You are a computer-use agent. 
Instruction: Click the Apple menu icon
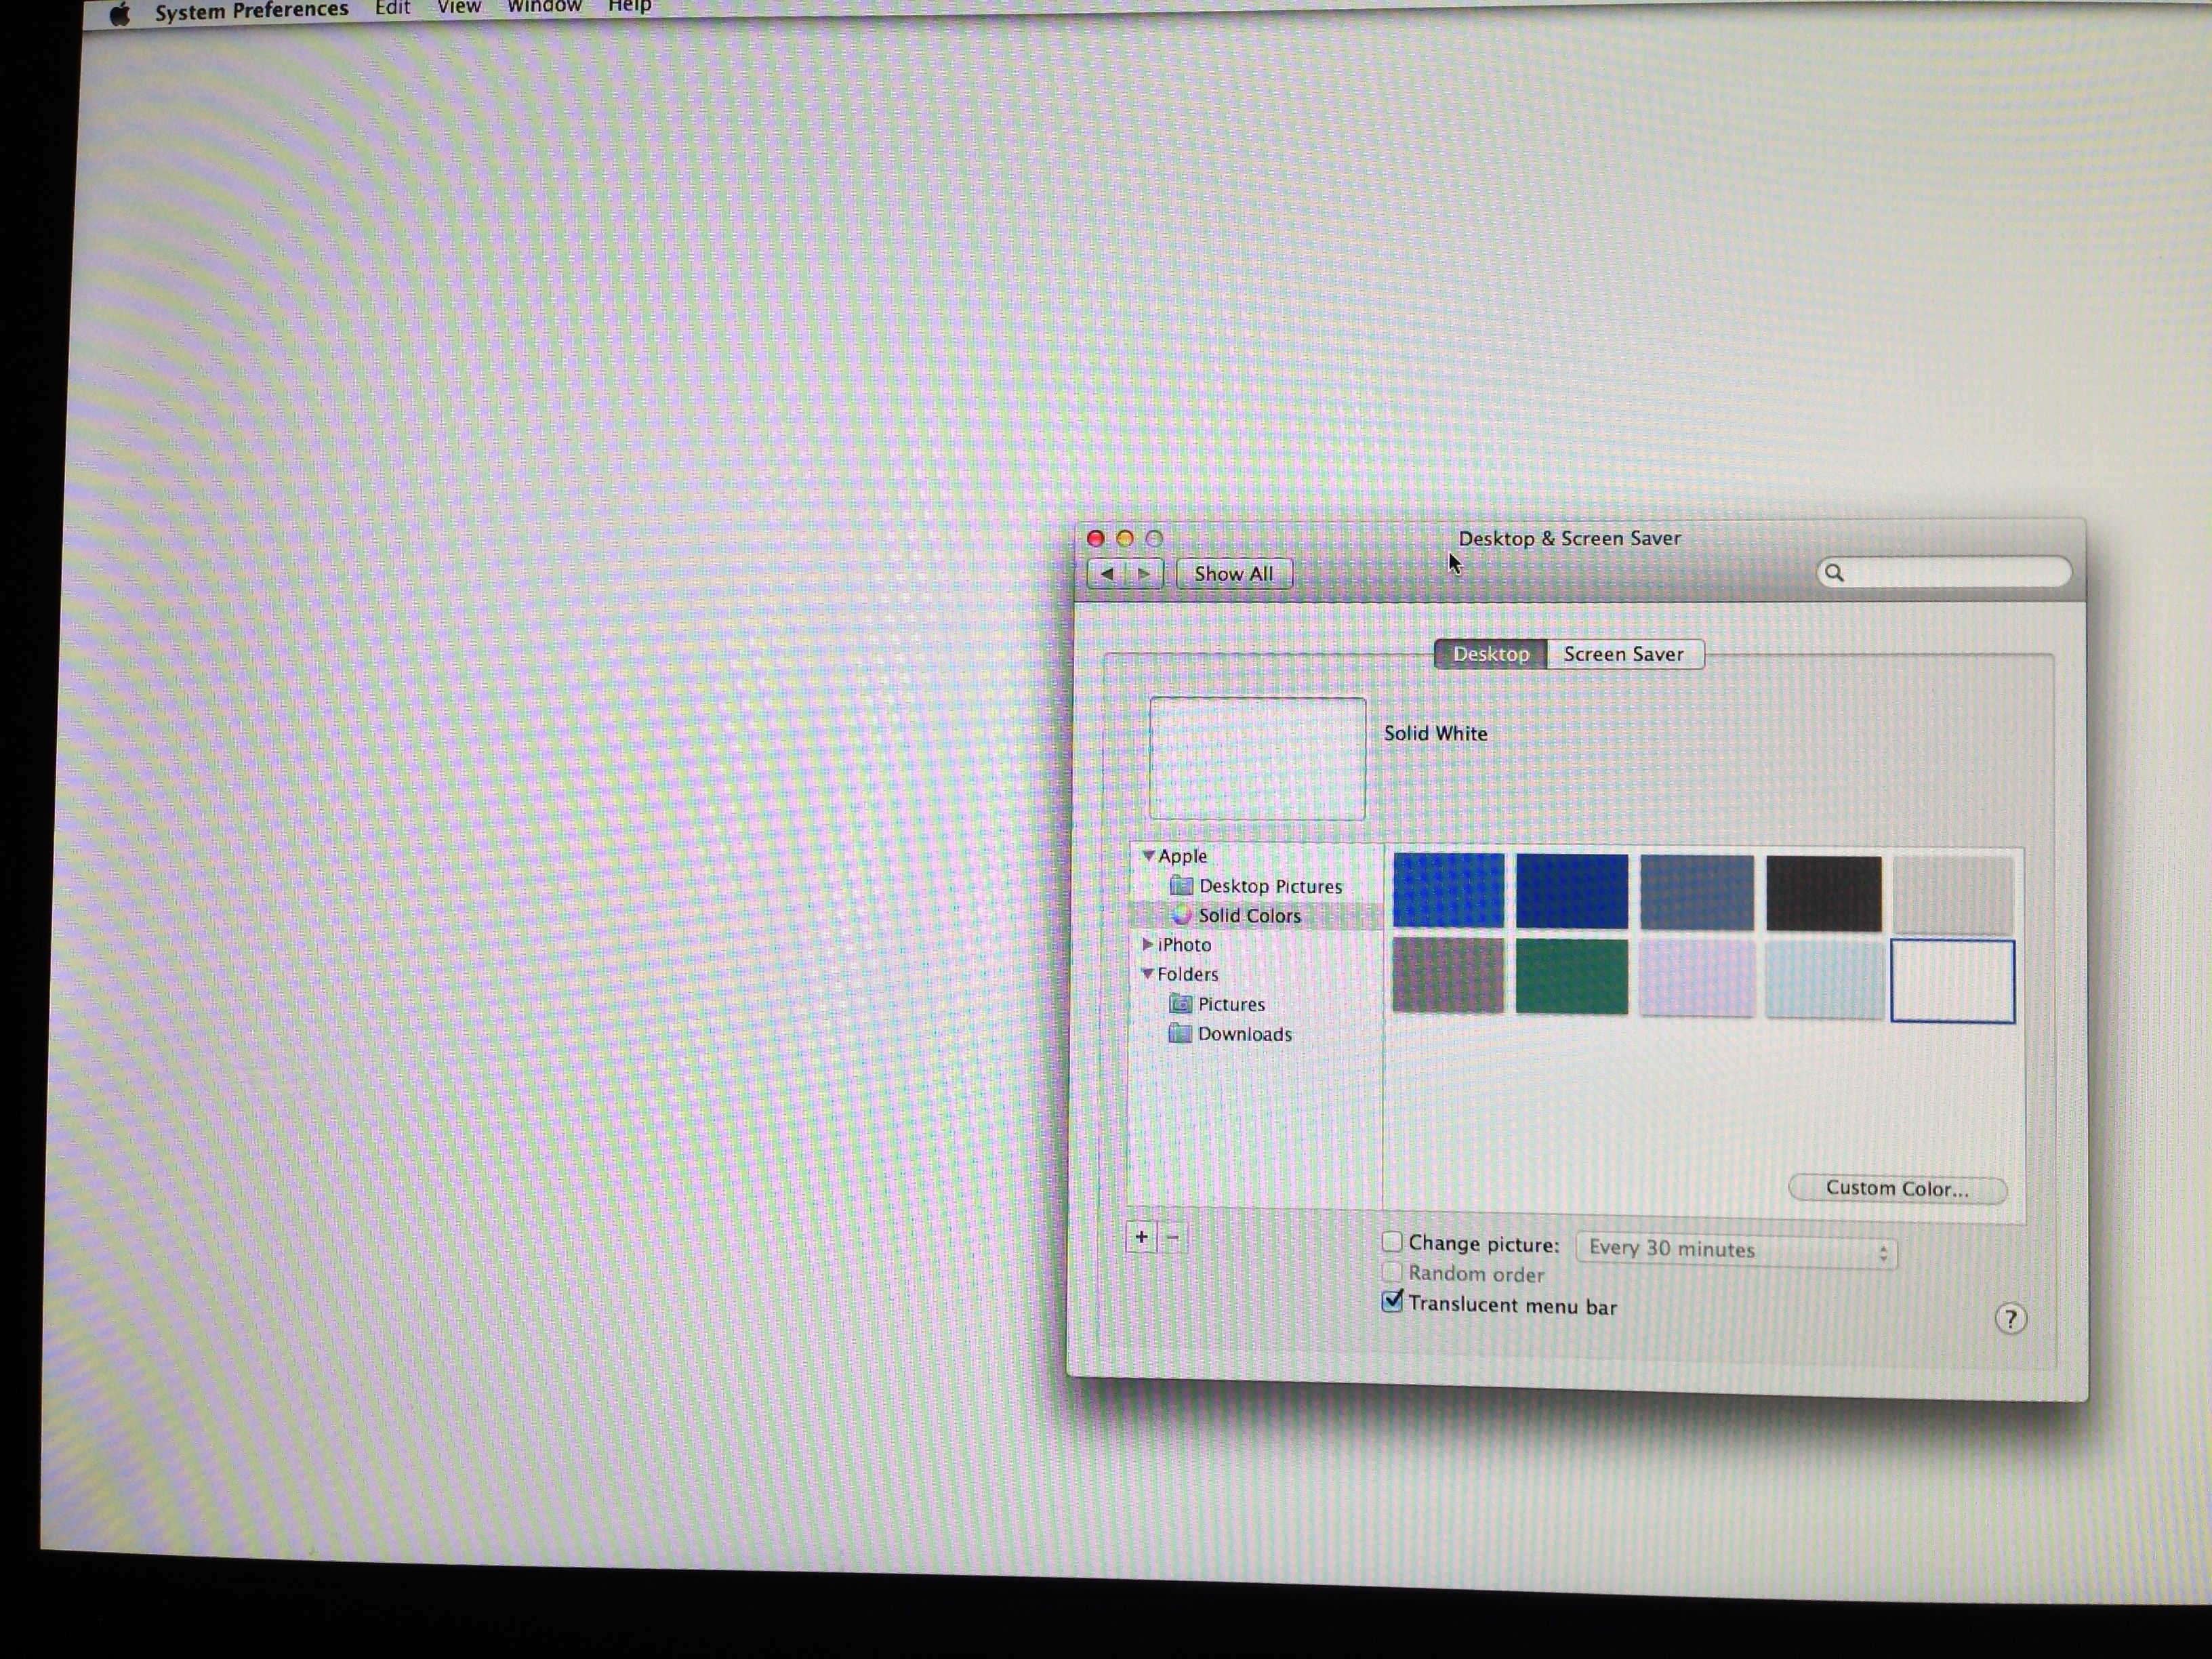tap(120, 13)
